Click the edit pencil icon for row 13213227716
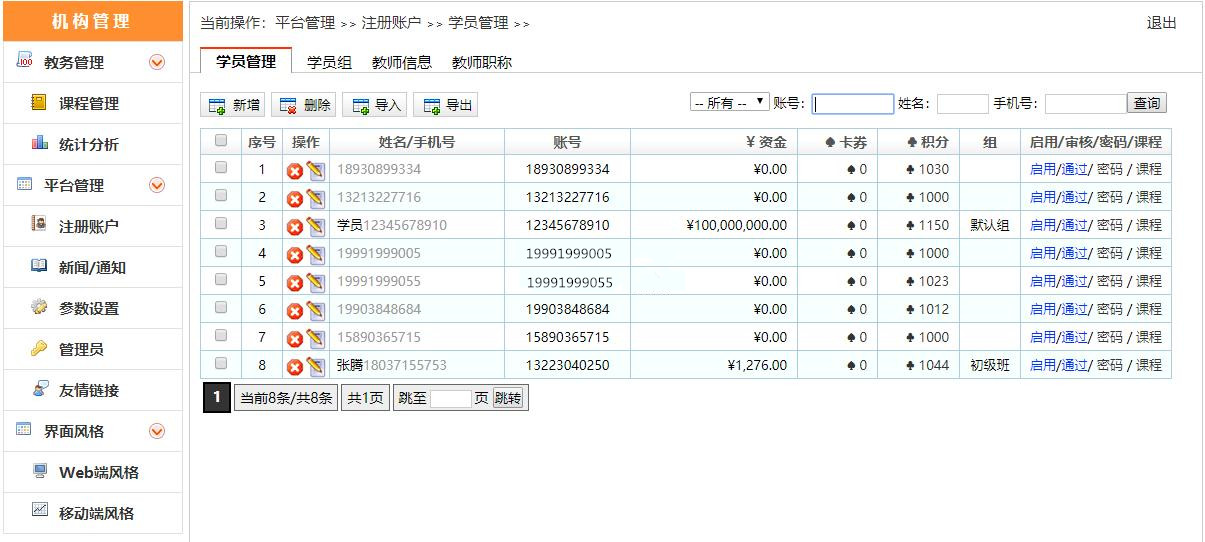This screenshot has width=1205, height=542. tap(315, 198)
